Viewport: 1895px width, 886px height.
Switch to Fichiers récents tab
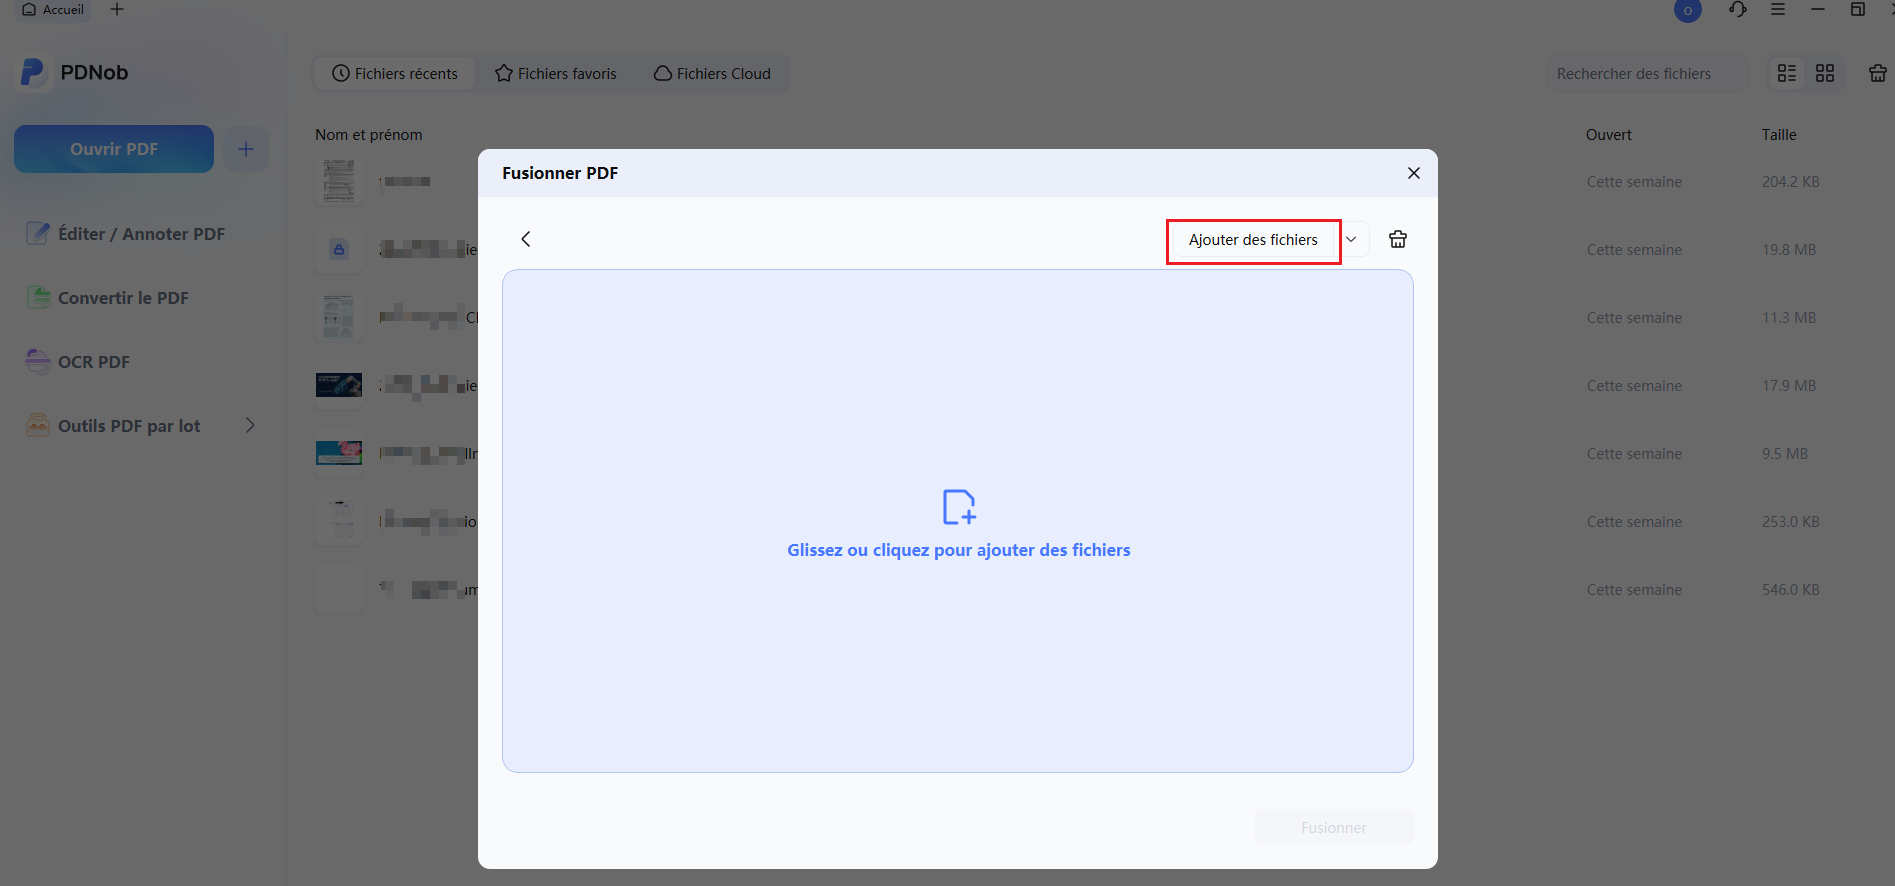tap(395, 74)
